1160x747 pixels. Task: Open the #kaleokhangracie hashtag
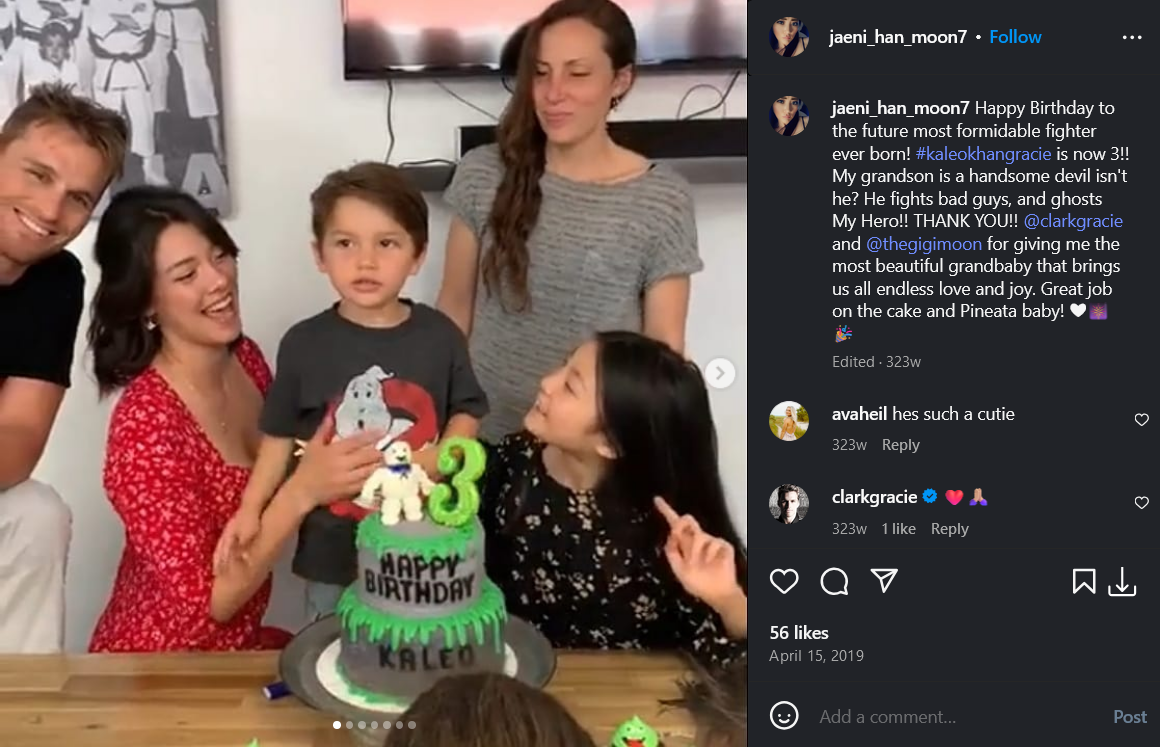983,154
